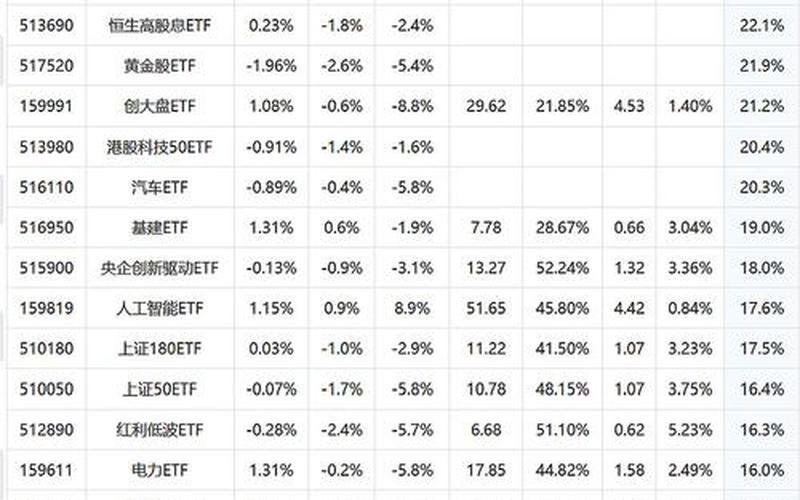Click the 央企创新驱动ETF name

pyautogui.click(x=160, y=268)
